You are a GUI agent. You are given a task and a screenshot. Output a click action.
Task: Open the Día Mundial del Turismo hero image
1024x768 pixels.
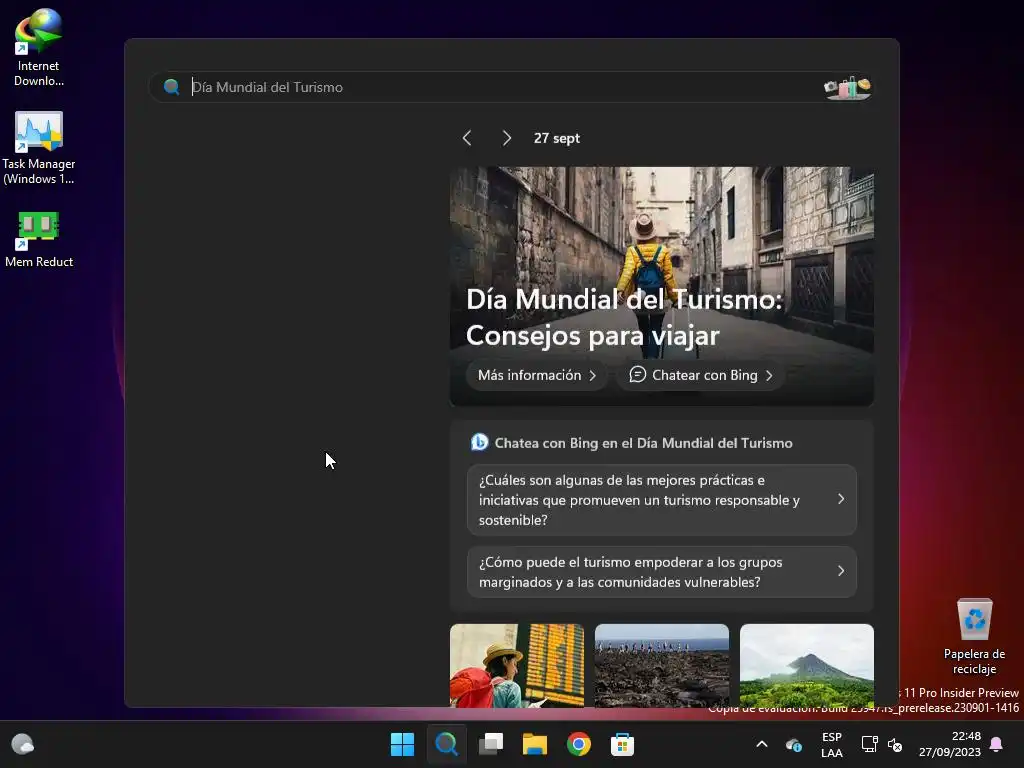point(662,286)
